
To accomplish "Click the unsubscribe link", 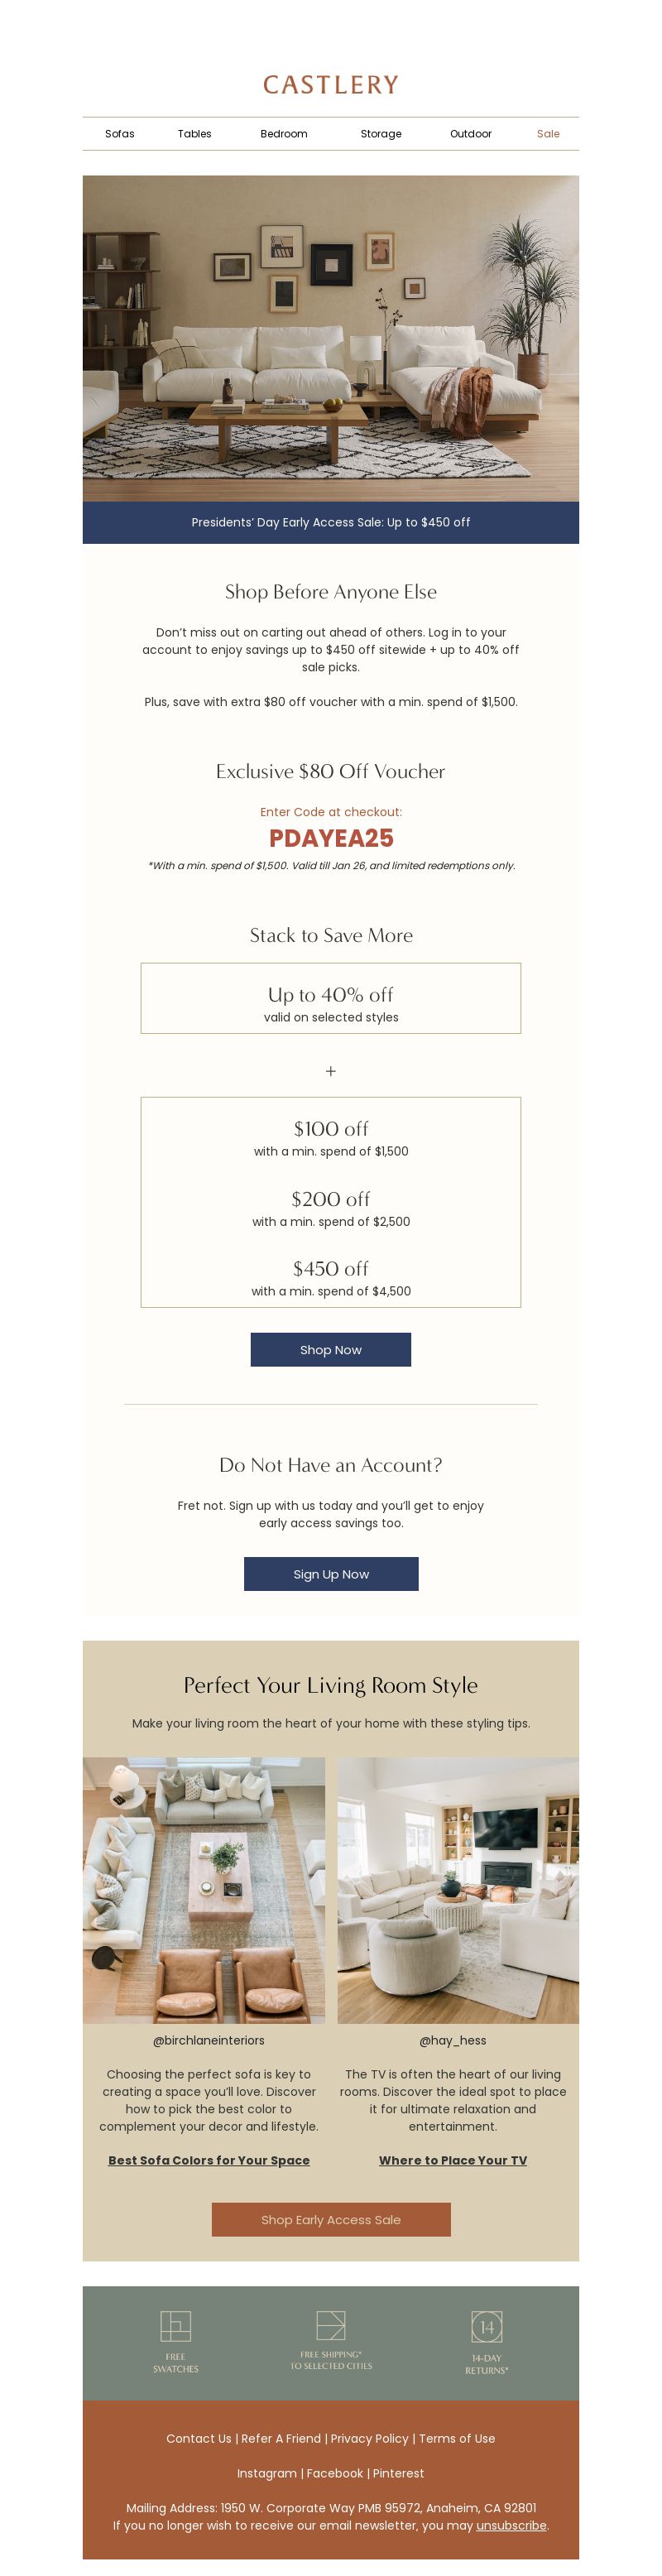I will tap(511, 2525).
